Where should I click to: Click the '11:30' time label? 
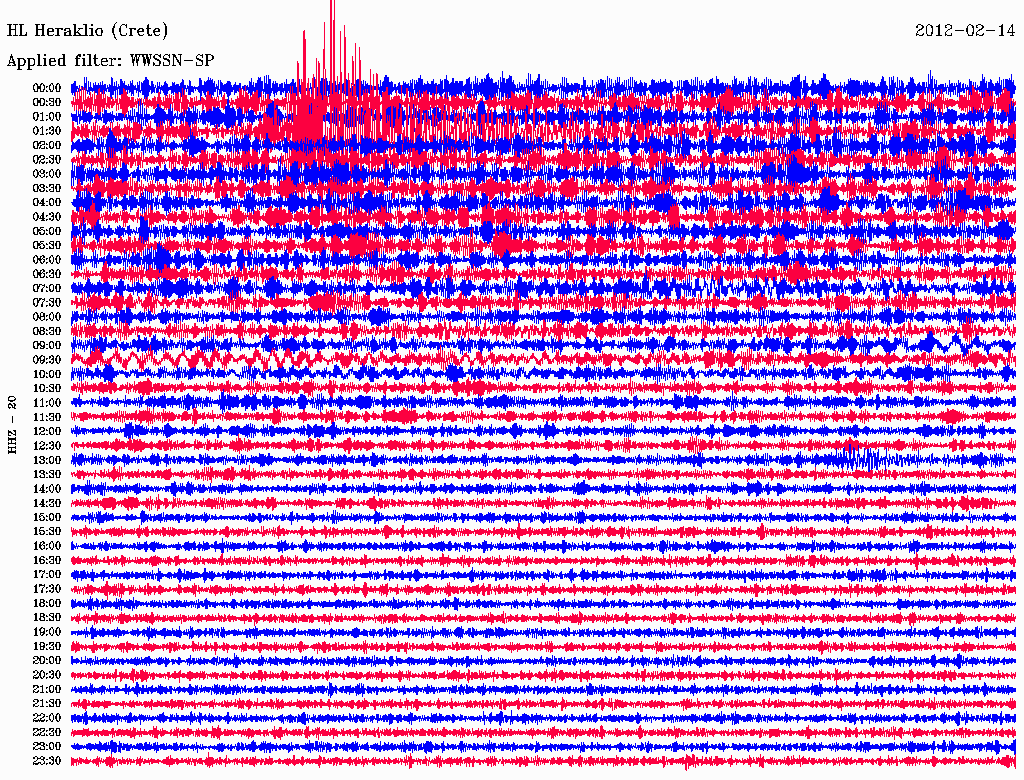click(x=47, y=418)
